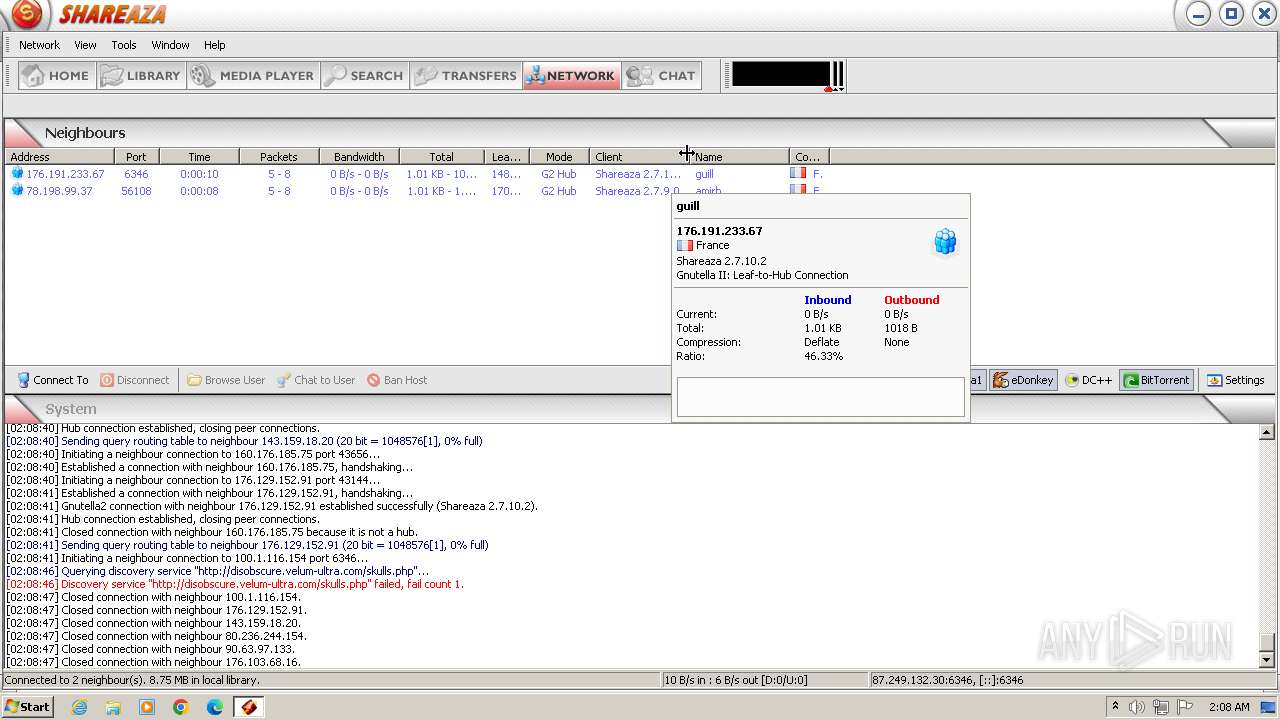
Task: Open the Tools menu
Action: click(x=124, y=45)
